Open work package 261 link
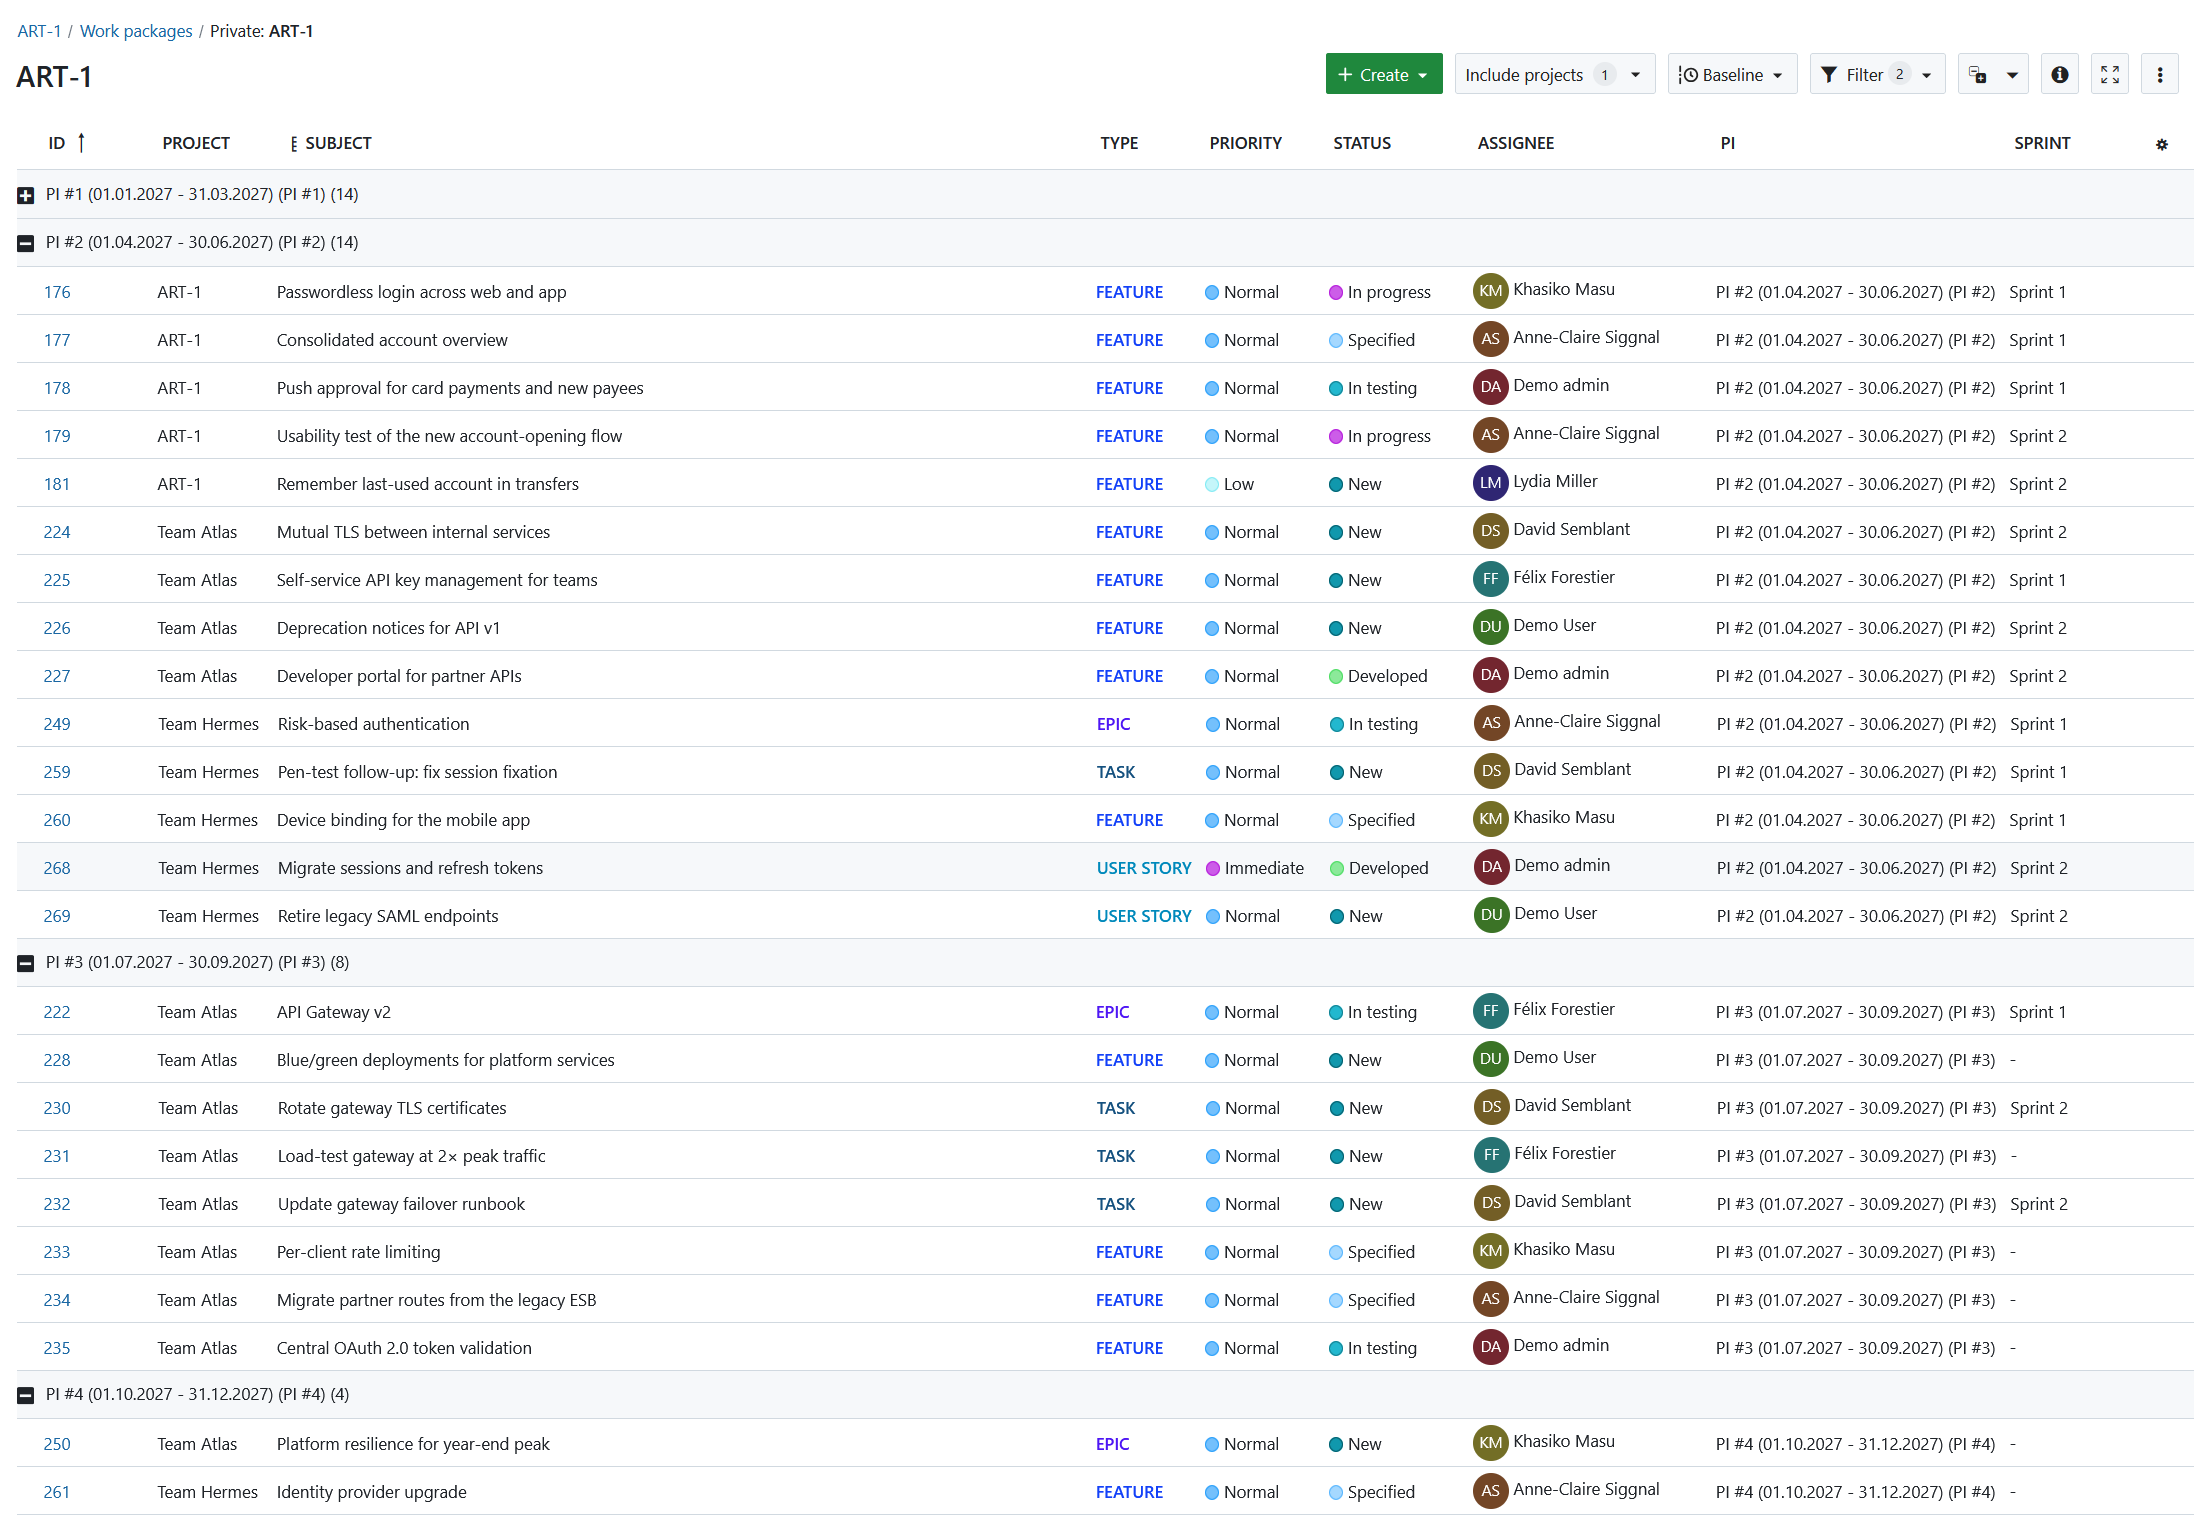Screen dimensions: 2194x1524 [57, 1492]
